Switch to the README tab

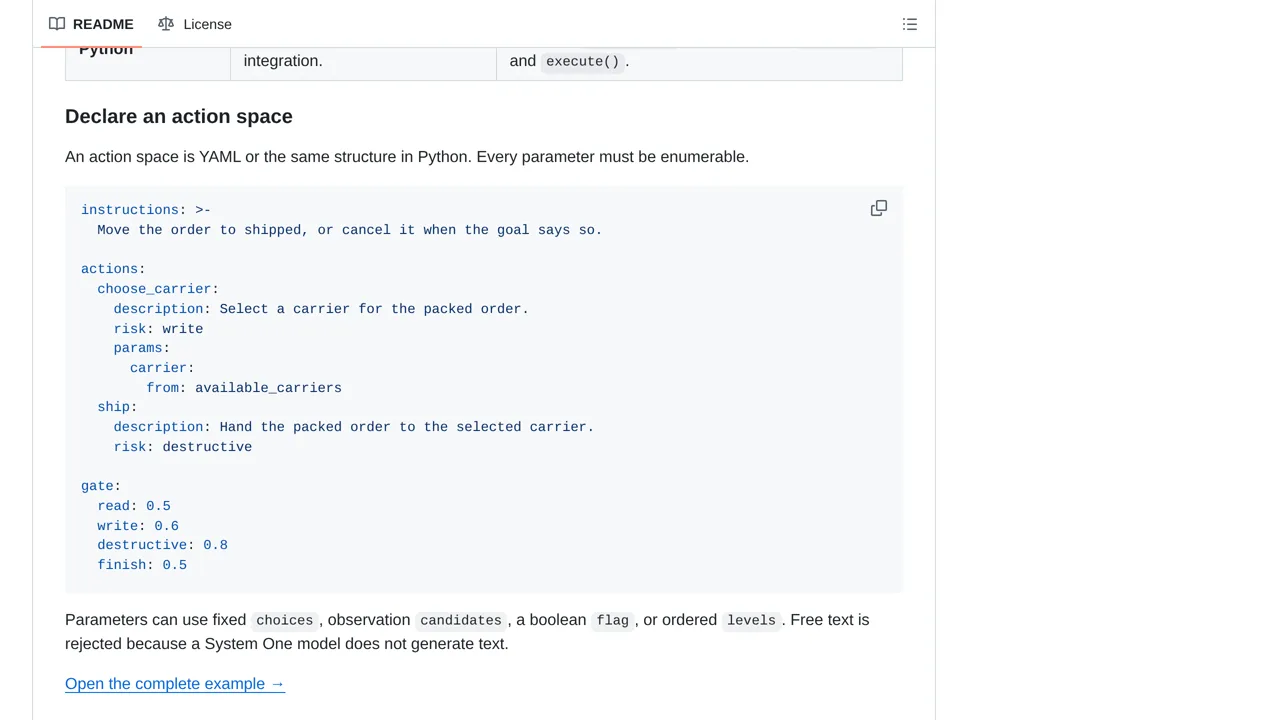click(x=91, y=24)
